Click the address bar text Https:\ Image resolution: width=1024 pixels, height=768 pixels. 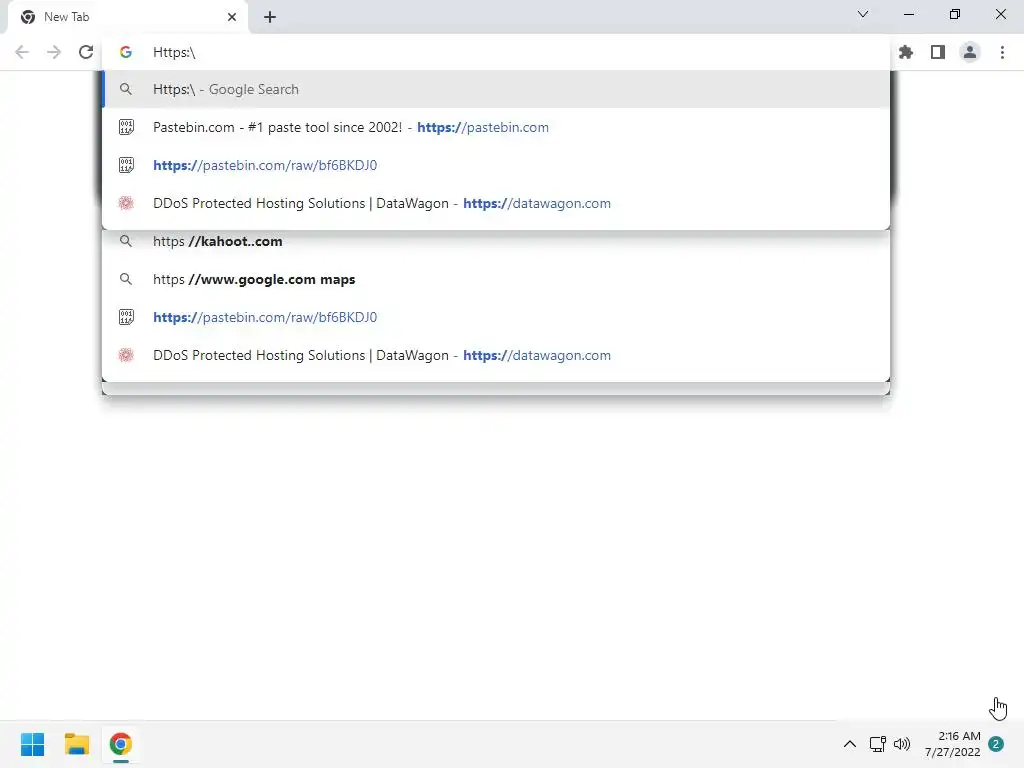point(174,52)
